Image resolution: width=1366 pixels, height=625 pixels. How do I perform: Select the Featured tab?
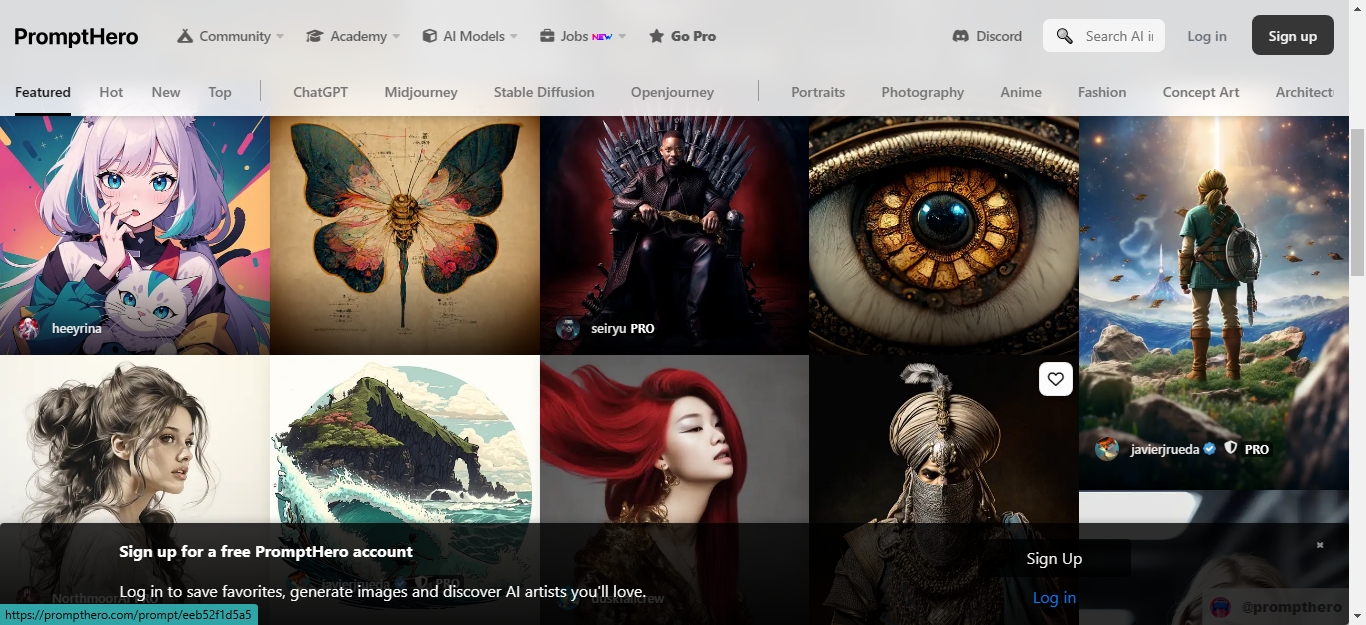tap(43, 92)
